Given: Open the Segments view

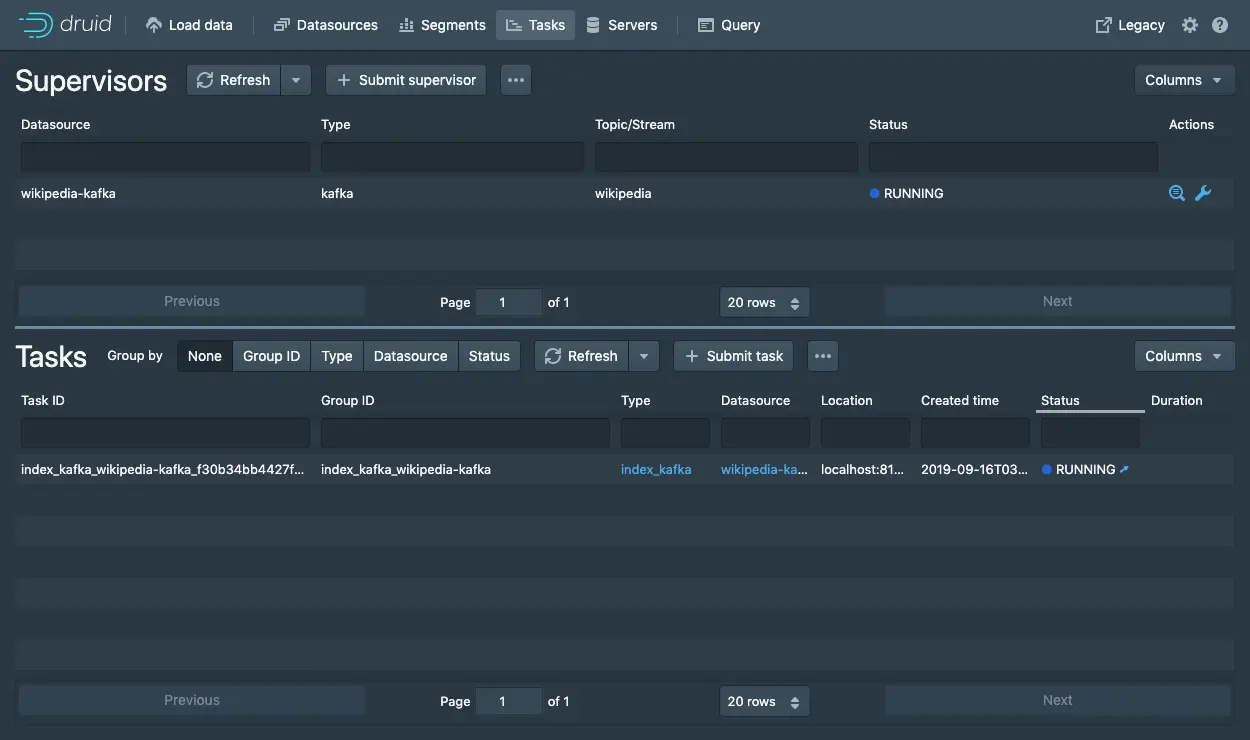Looking at the screenshot, I should 441,25.
